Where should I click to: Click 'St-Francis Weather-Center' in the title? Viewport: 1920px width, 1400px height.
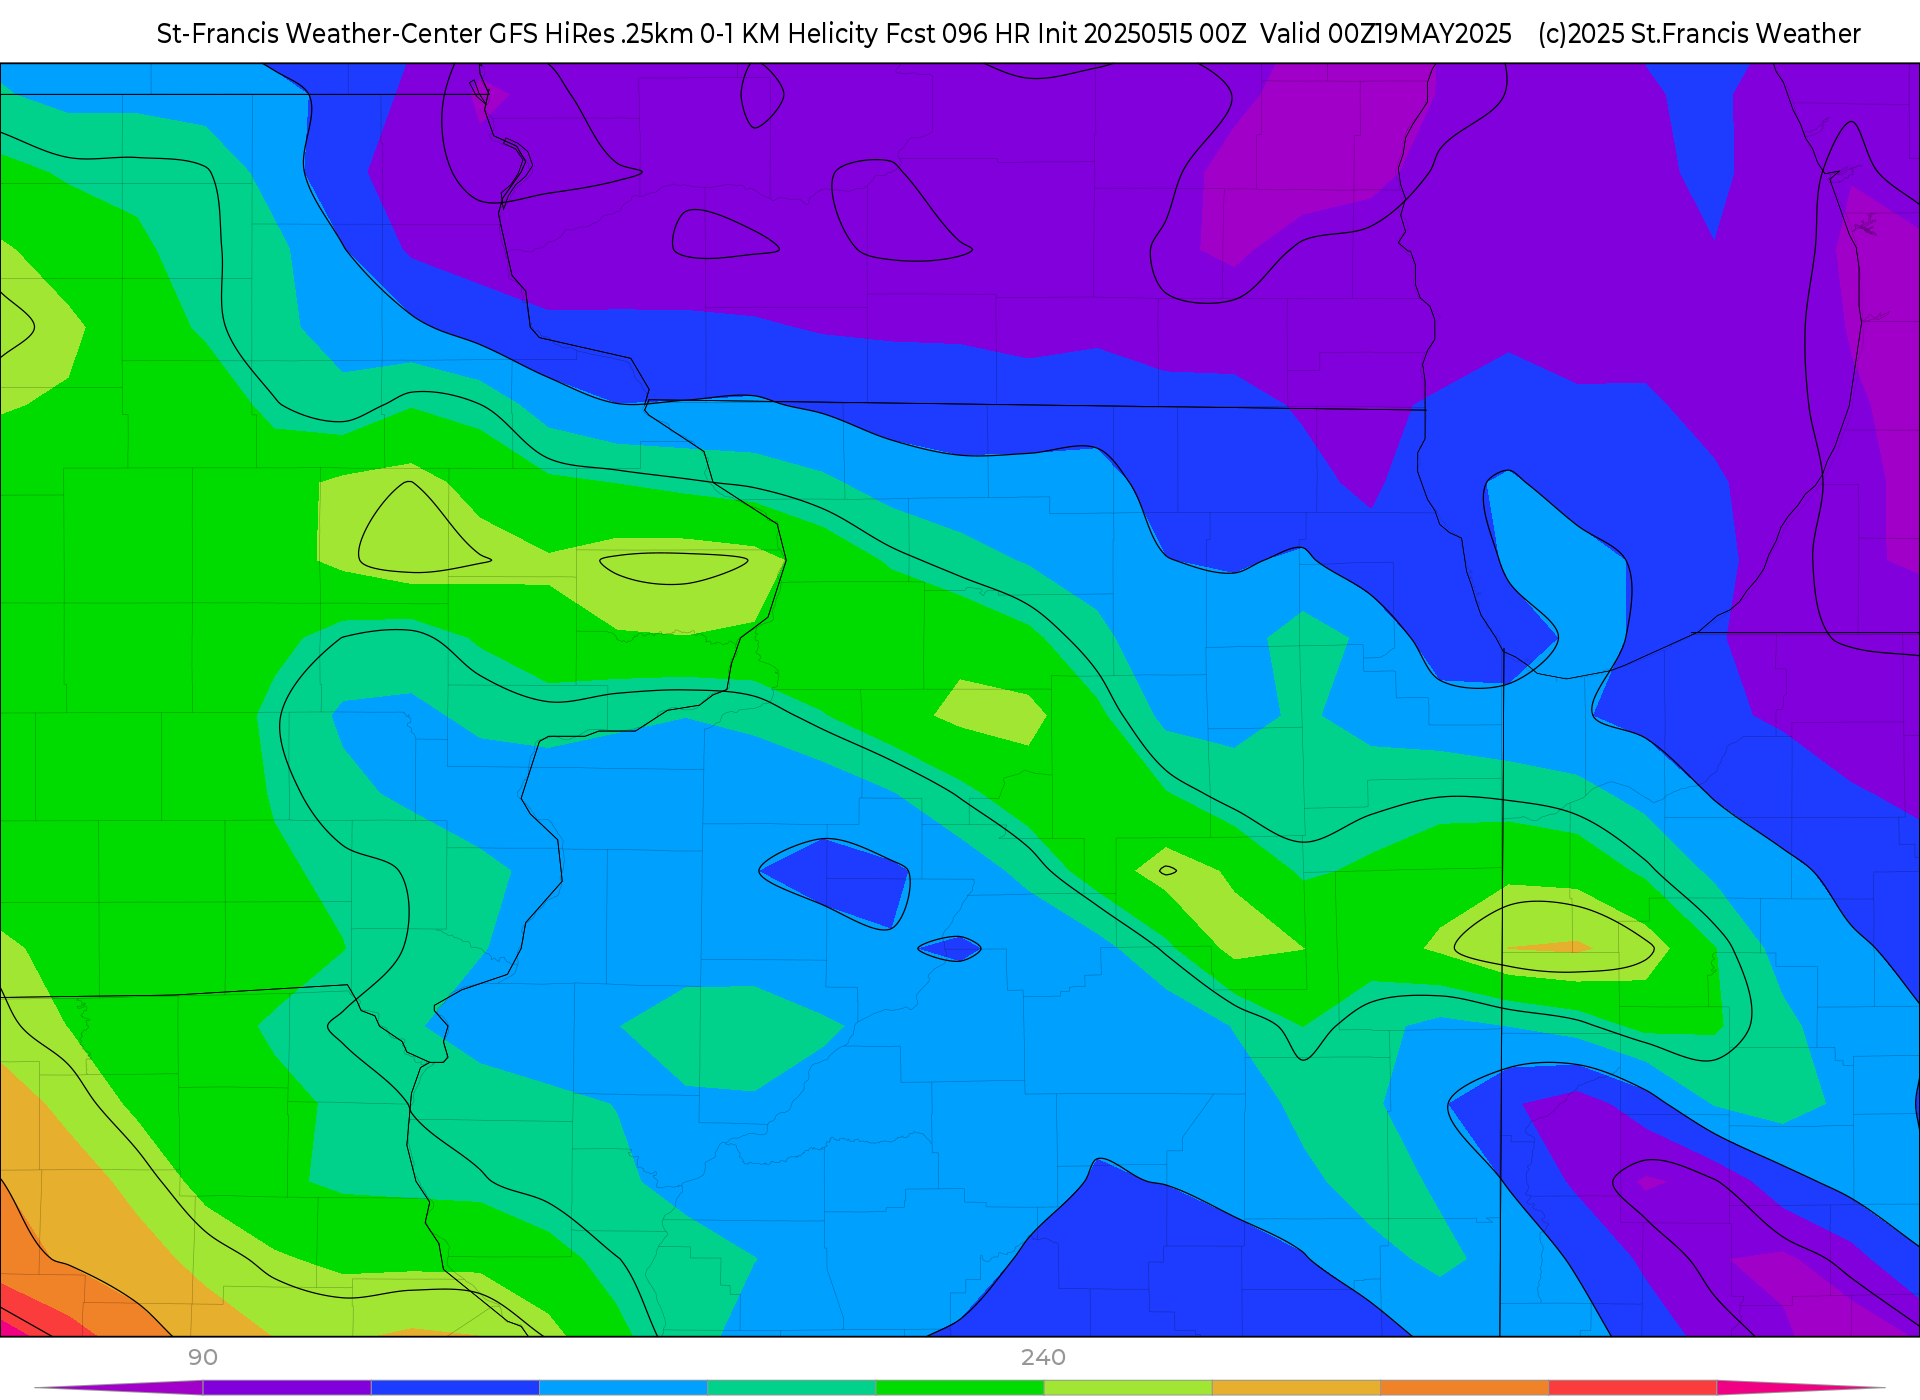[320, 34]
